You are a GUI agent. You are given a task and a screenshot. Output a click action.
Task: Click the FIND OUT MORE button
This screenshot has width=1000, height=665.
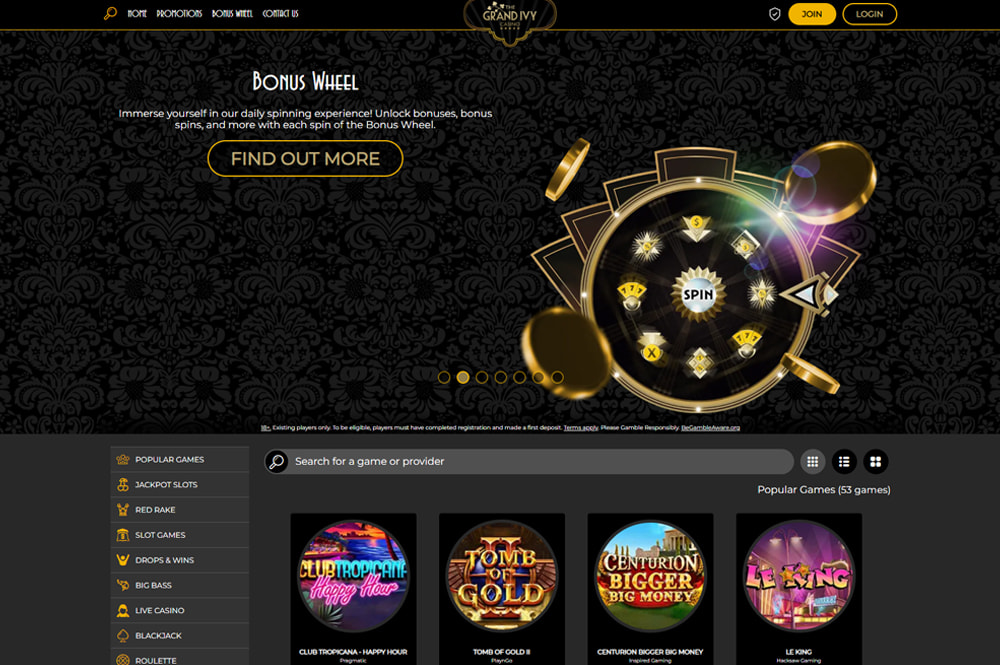tap(305, 158)
